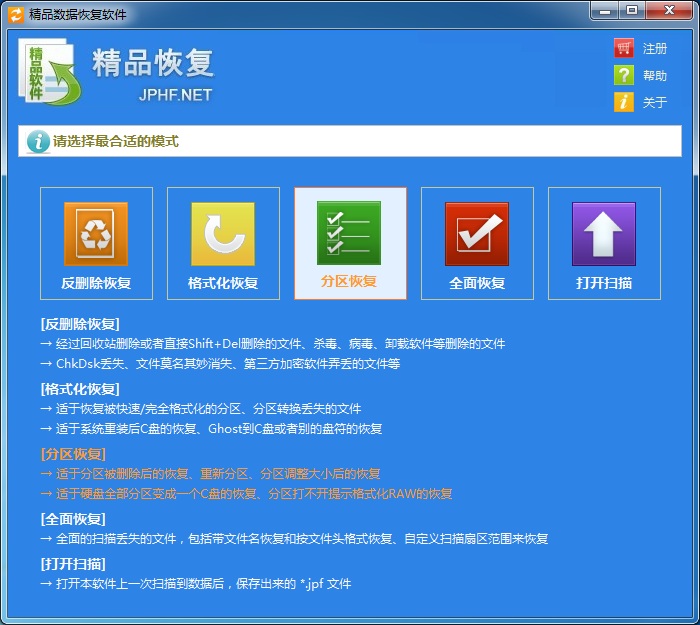Click the [全面恢复] description heading
The height and width of the screenshot is (625, 700).
[x=73, y=520]
